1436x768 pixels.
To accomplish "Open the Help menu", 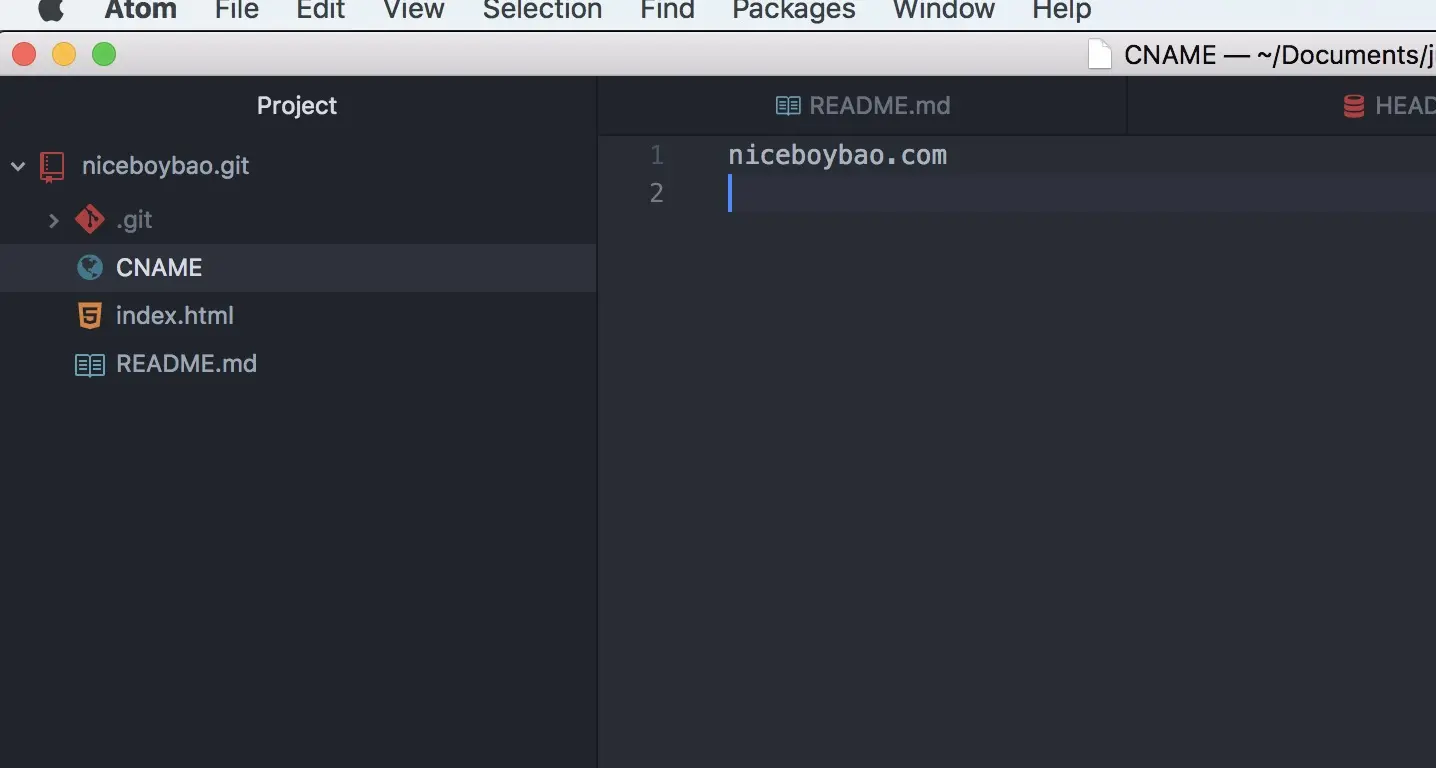I will coord(1062,10).
